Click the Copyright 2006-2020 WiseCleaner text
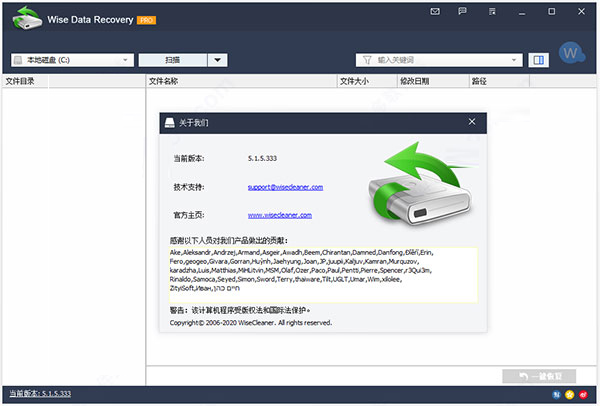Image resolution: width=600 pixels, height=406 pixels. pos(251,323)
